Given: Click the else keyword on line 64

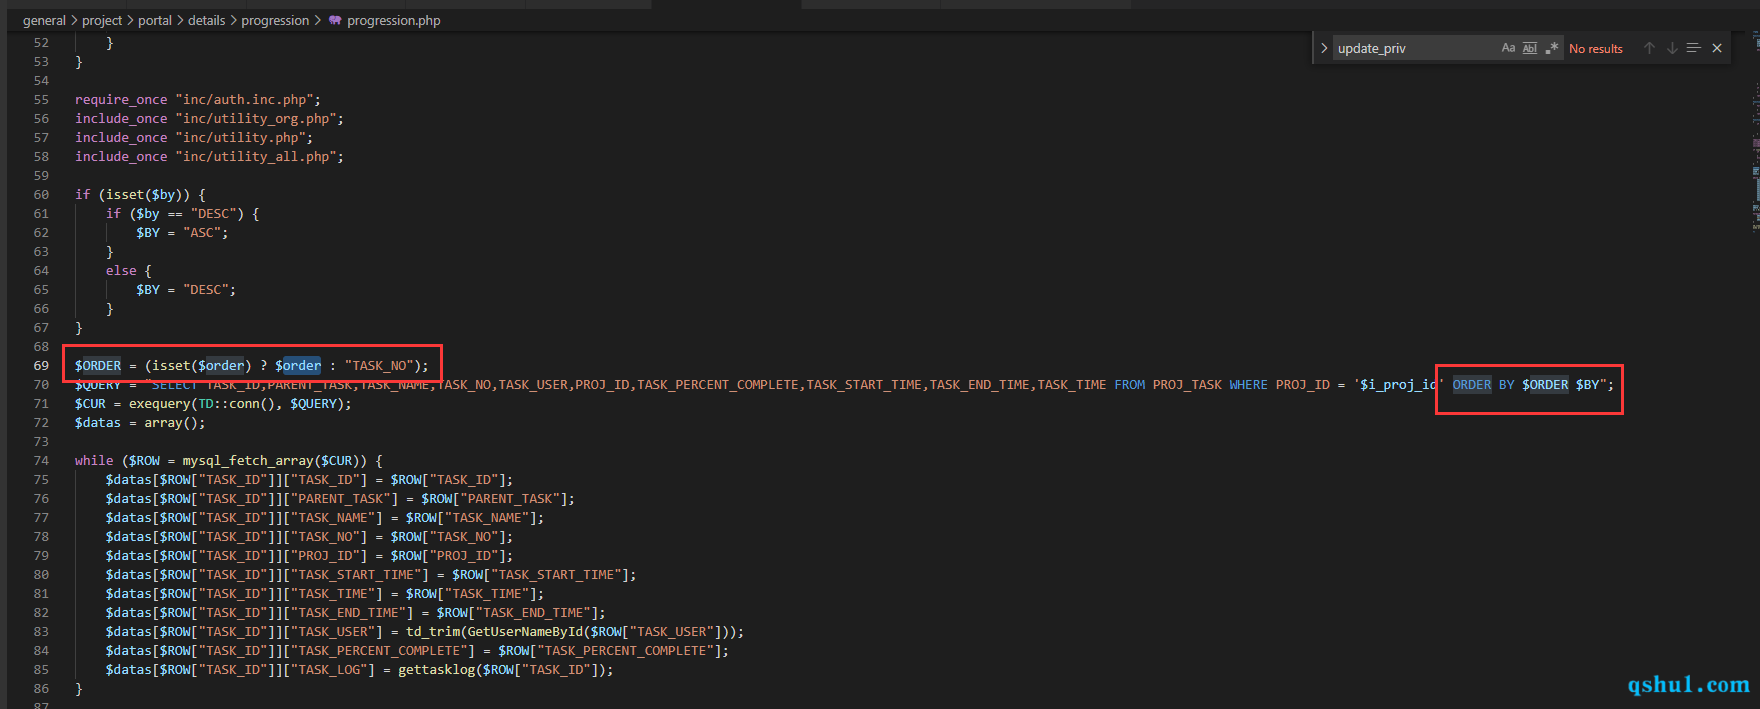Looking at the screenshot, I should click(x=121, y=270).
